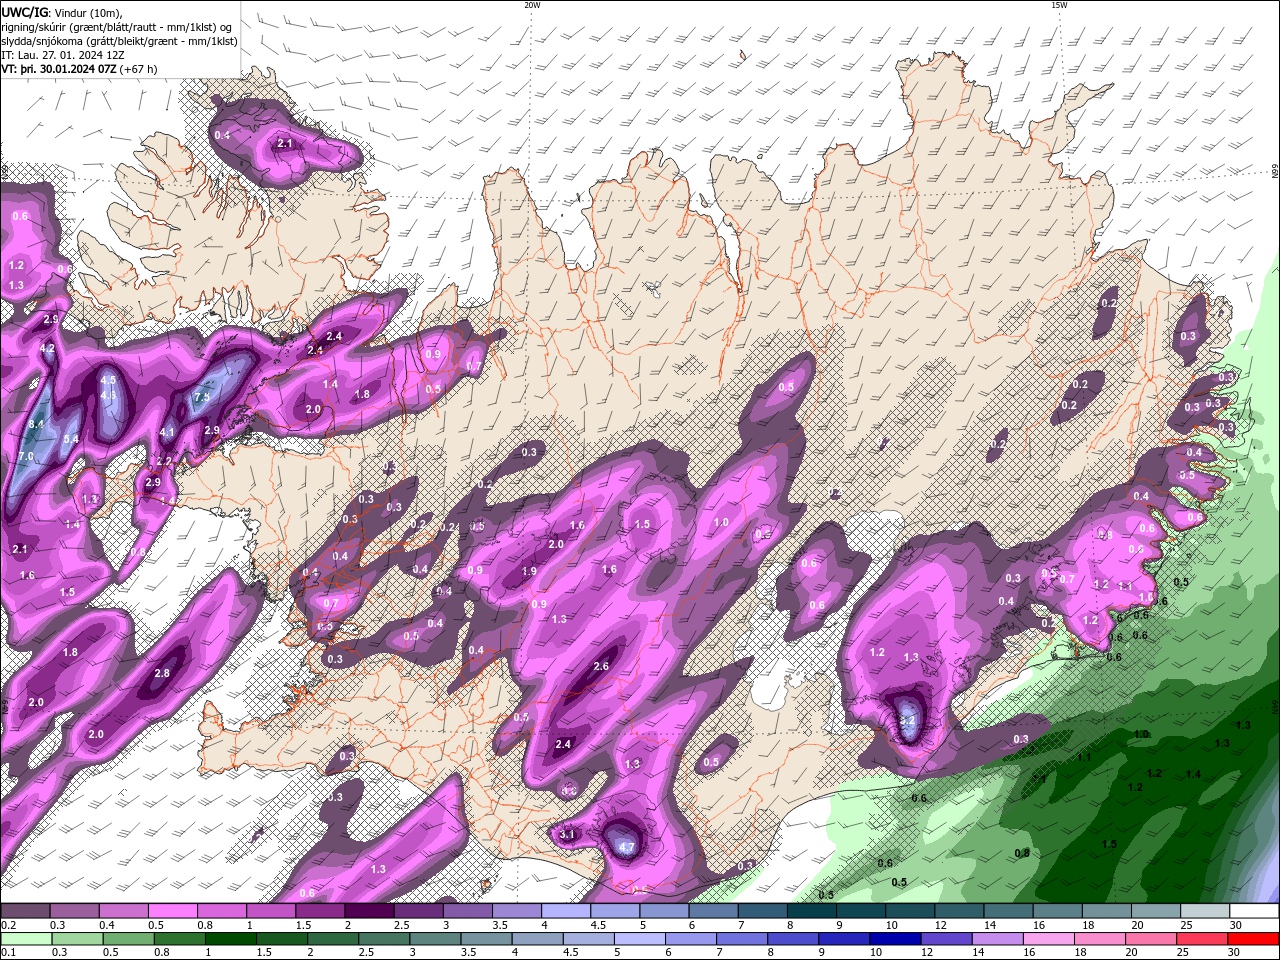Image resolution: width=1280 pixels, height=960 pixels.
Task: Click the init time 'IT: Lau. 27. 01. 2024 12Z'
Action: 63,55
